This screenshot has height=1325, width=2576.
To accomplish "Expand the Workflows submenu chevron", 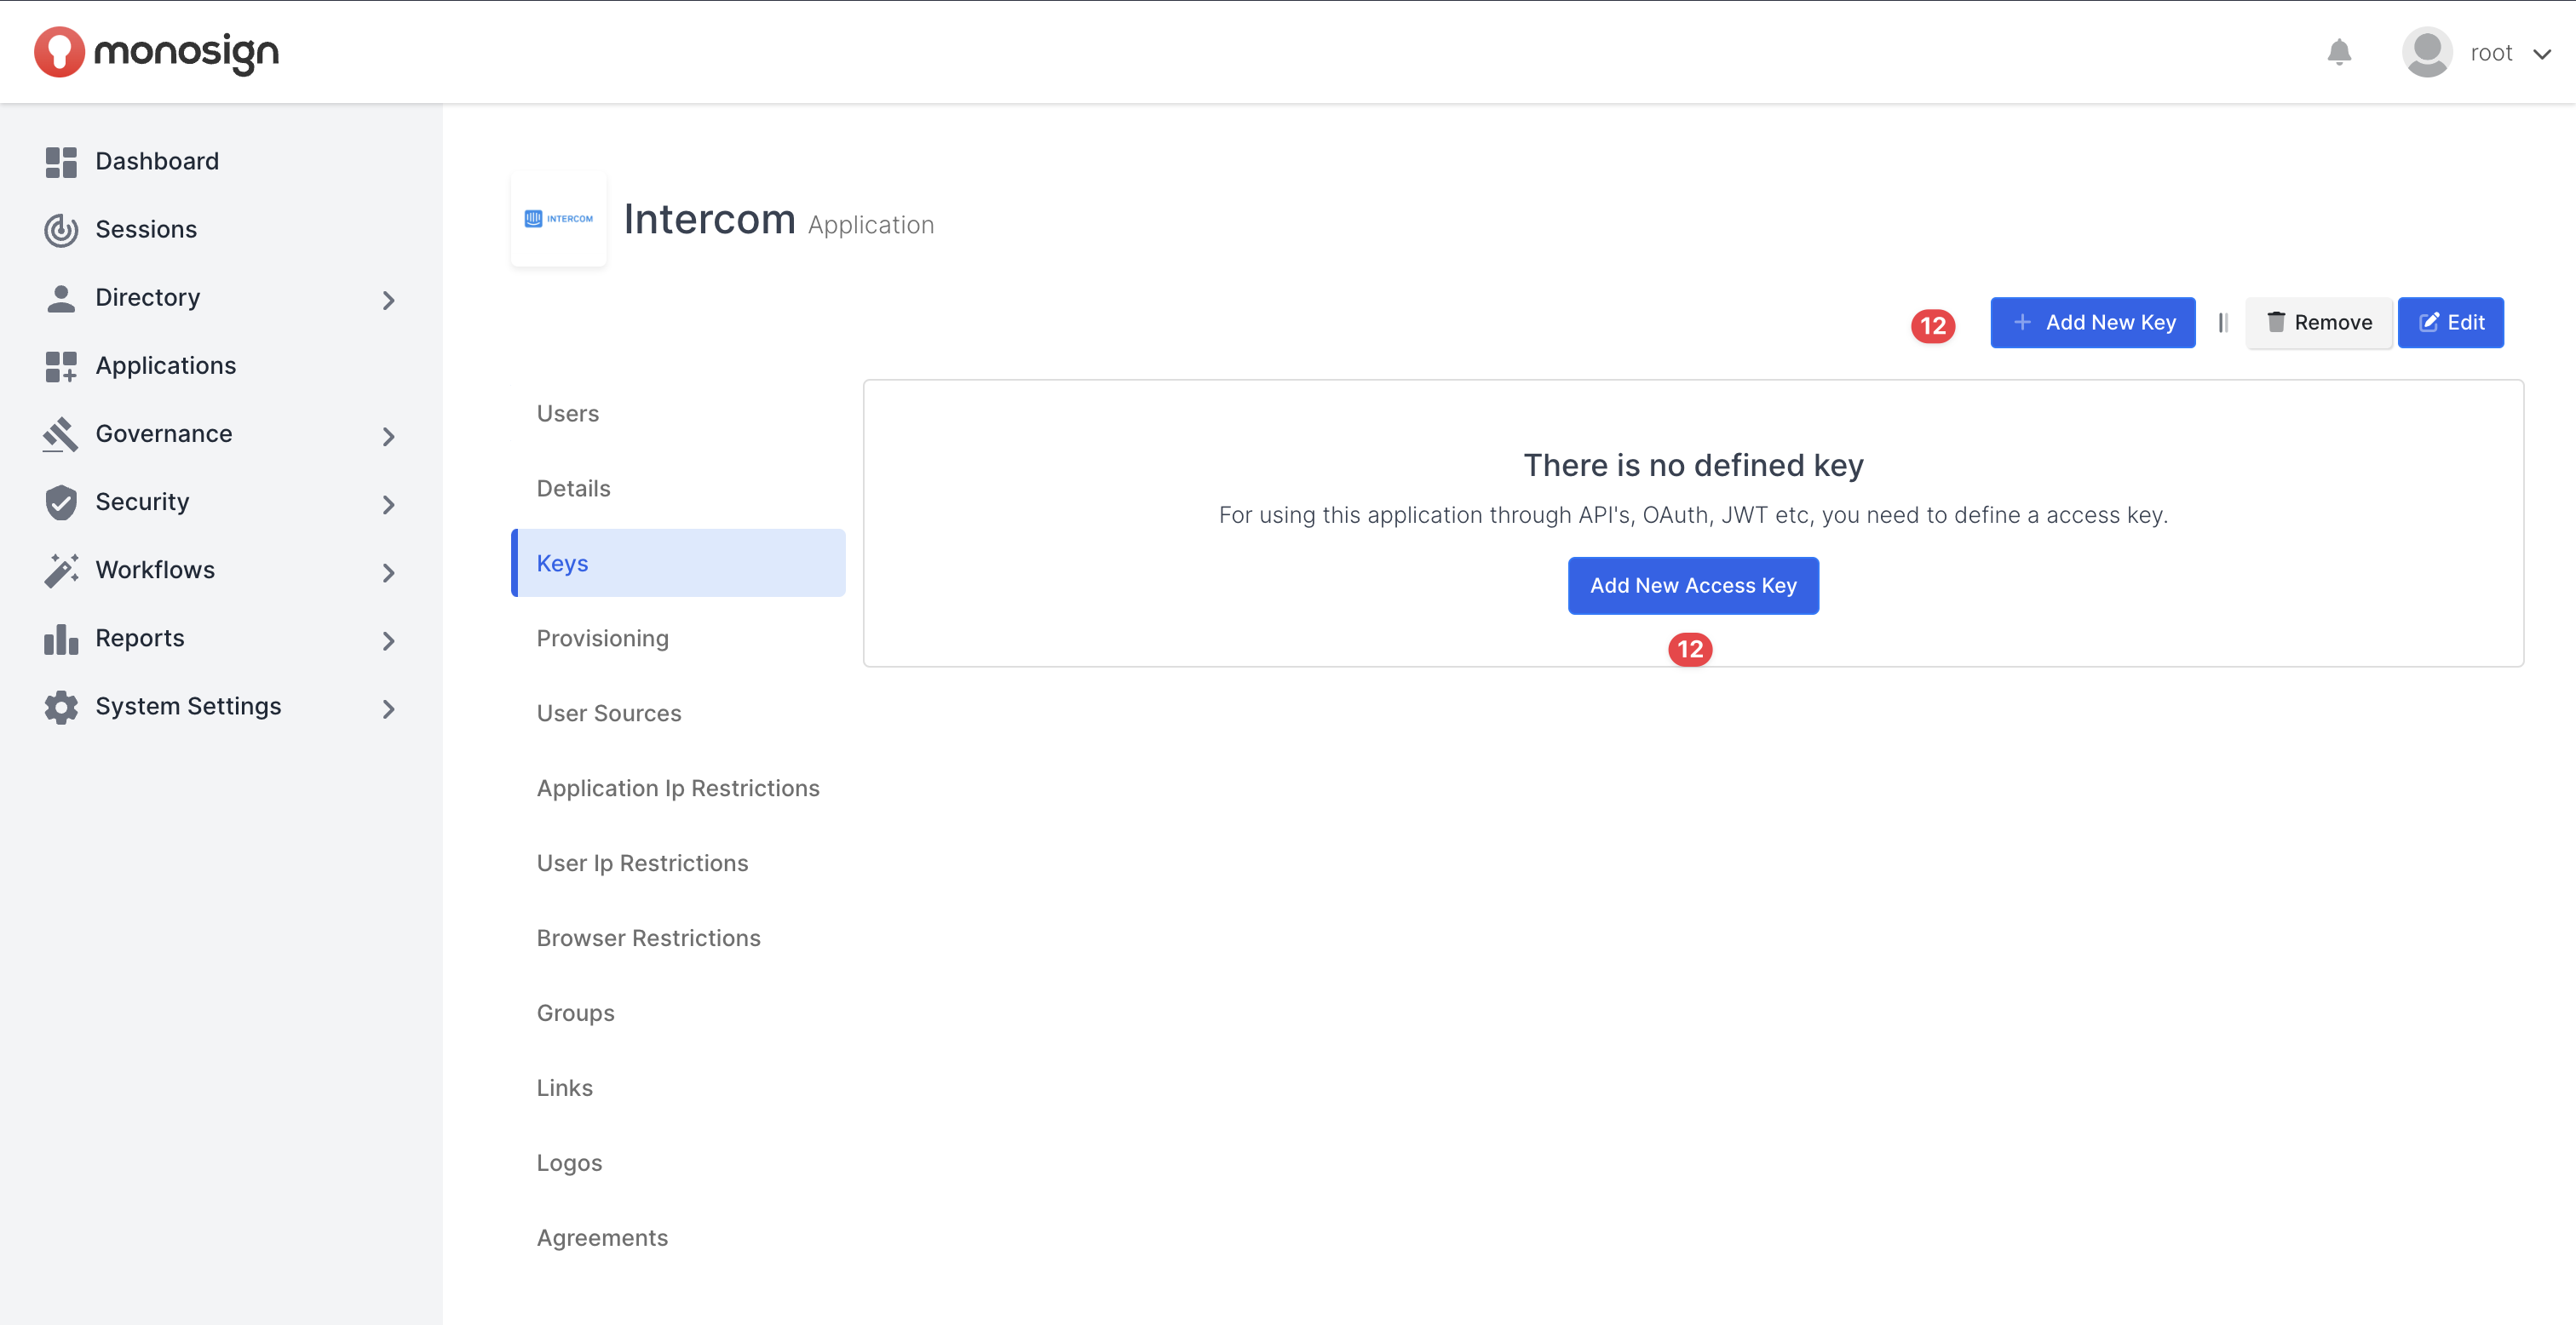I will tap(389, 572).
